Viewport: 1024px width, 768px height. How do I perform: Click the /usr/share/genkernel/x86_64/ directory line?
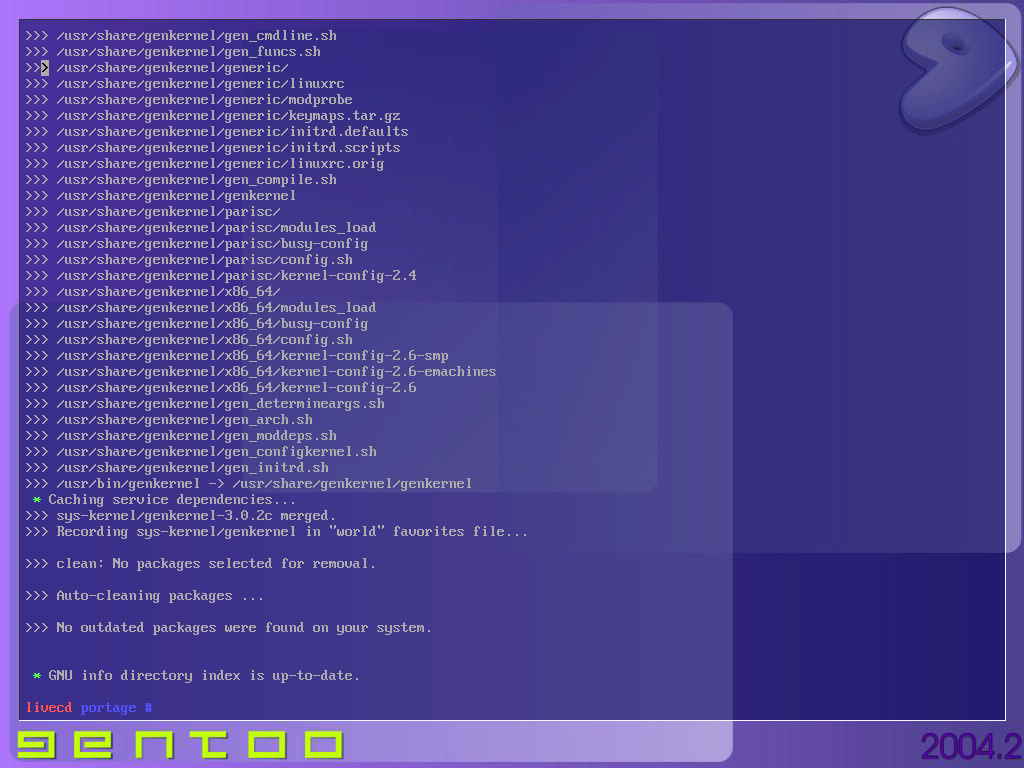tap(153, 291)
